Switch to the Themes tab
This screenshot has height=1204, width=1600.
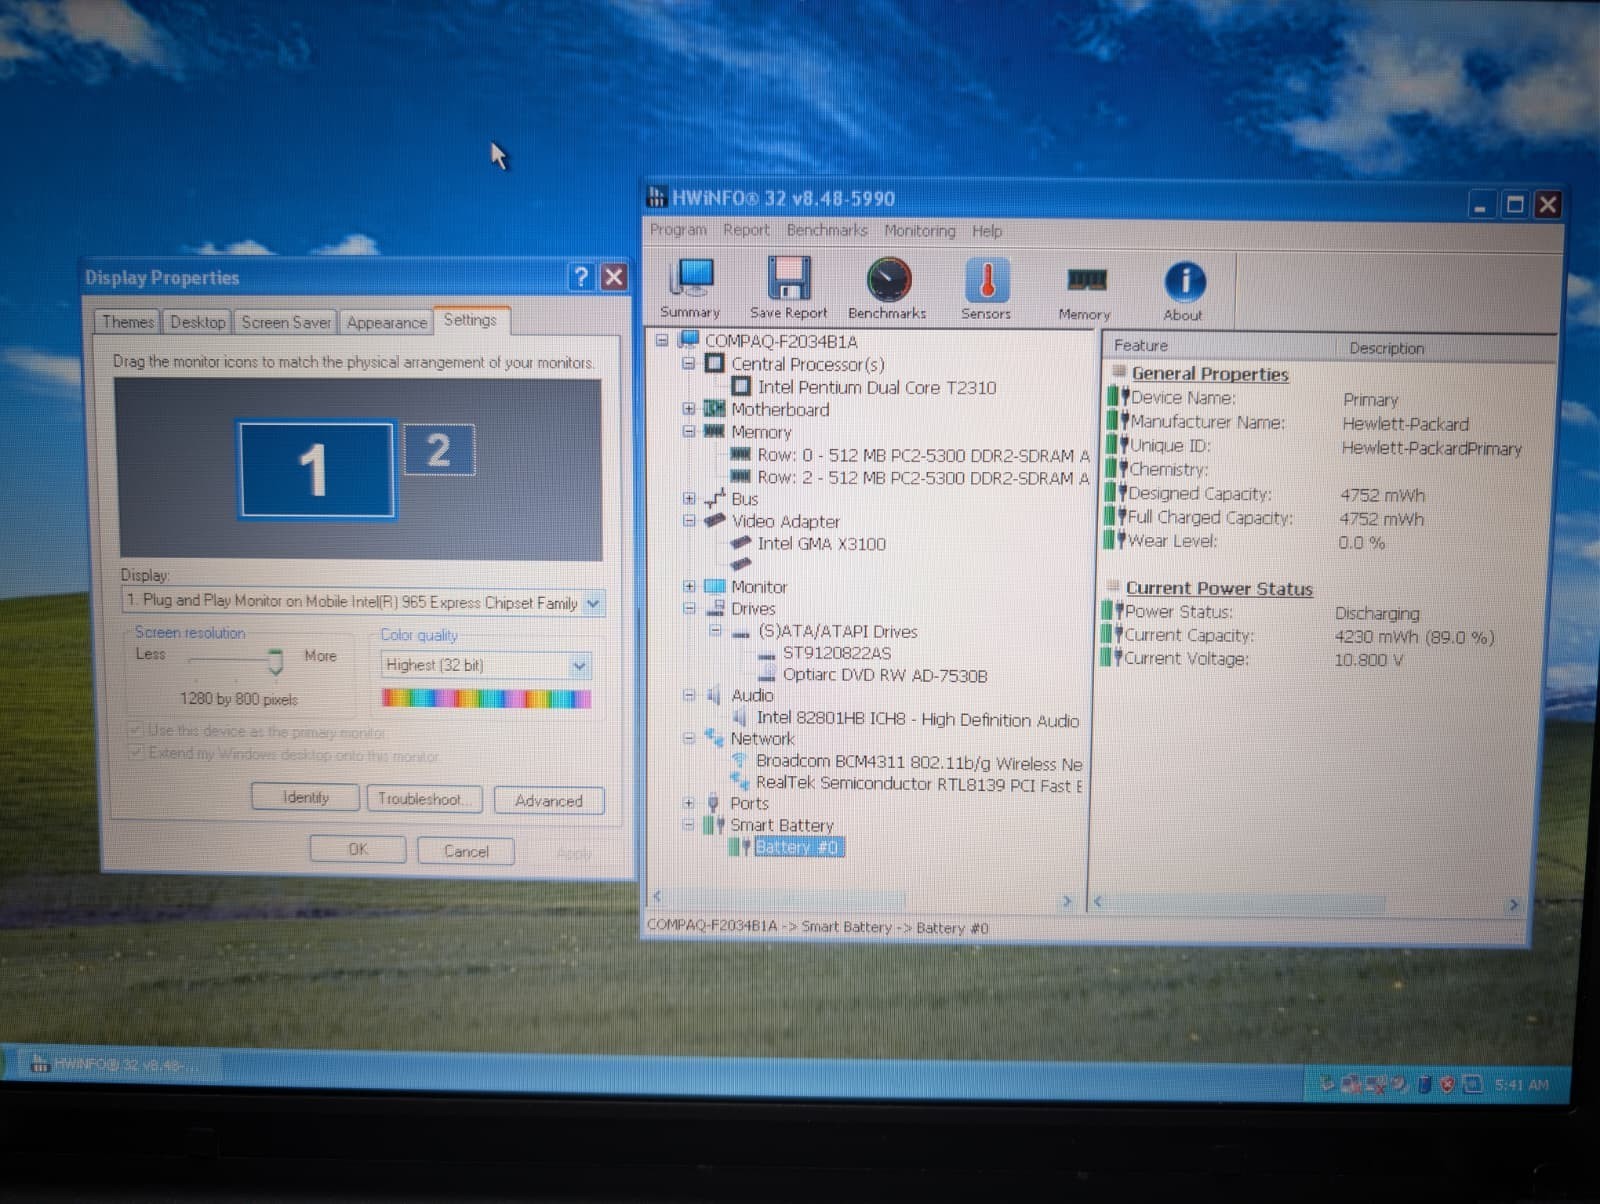128,322
